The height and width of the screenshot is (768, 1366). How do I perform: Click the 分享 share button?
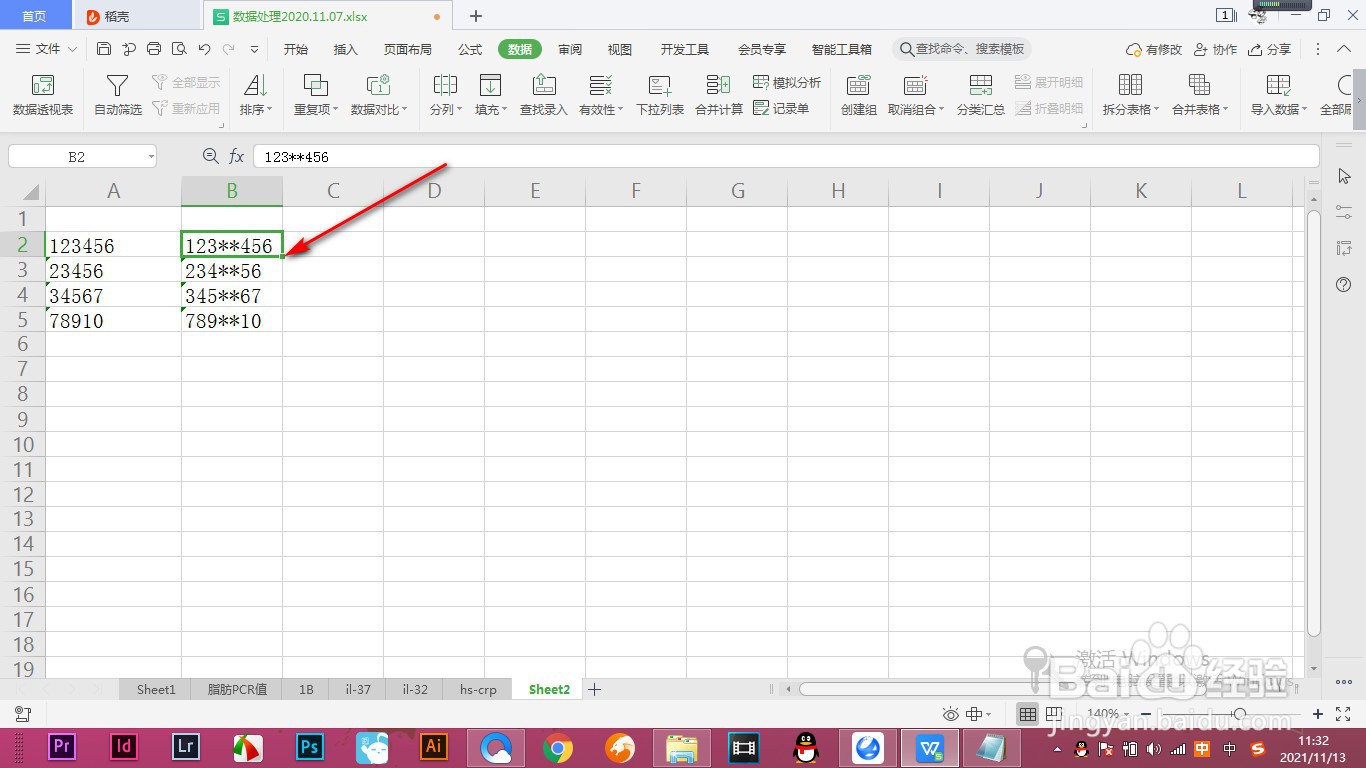click(x=1270, y=49)
